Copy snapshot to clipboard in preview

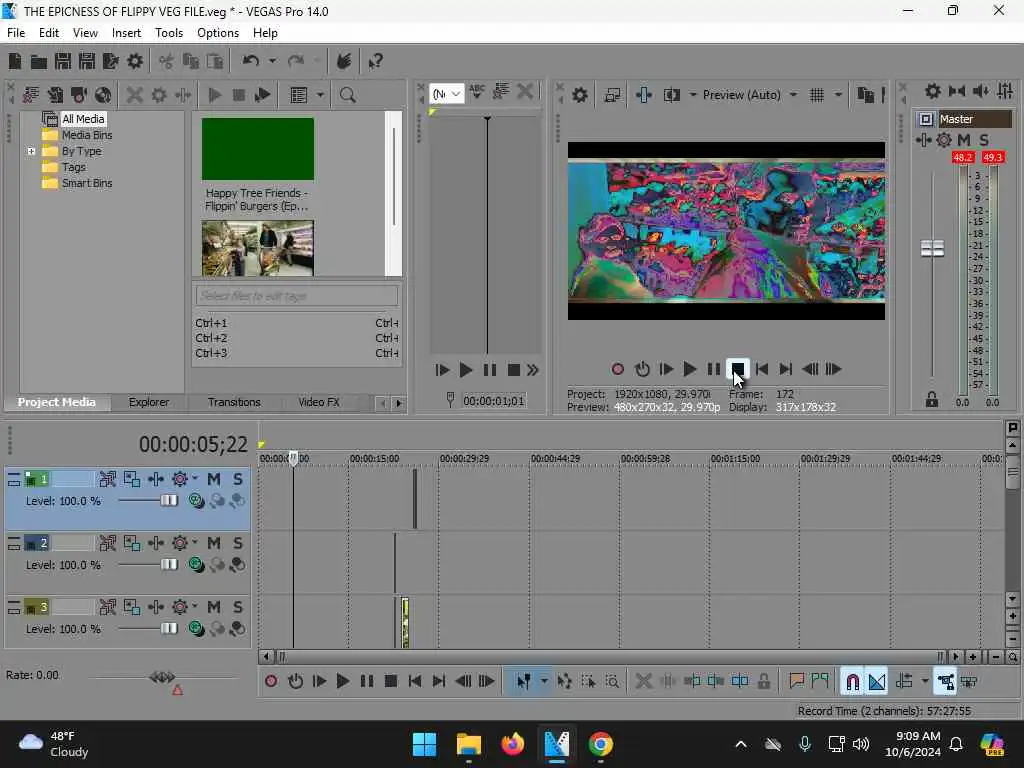(865, 95)
